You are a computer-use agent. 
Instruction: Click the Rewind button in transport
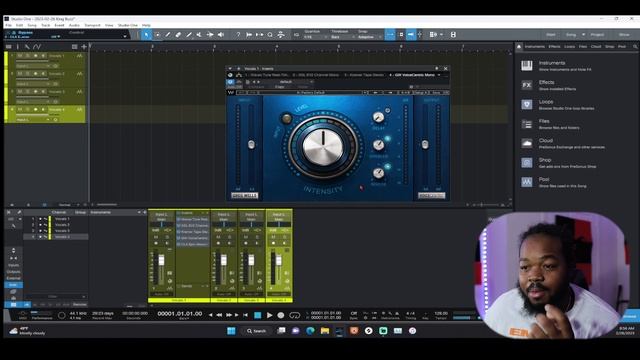[220, 315]
